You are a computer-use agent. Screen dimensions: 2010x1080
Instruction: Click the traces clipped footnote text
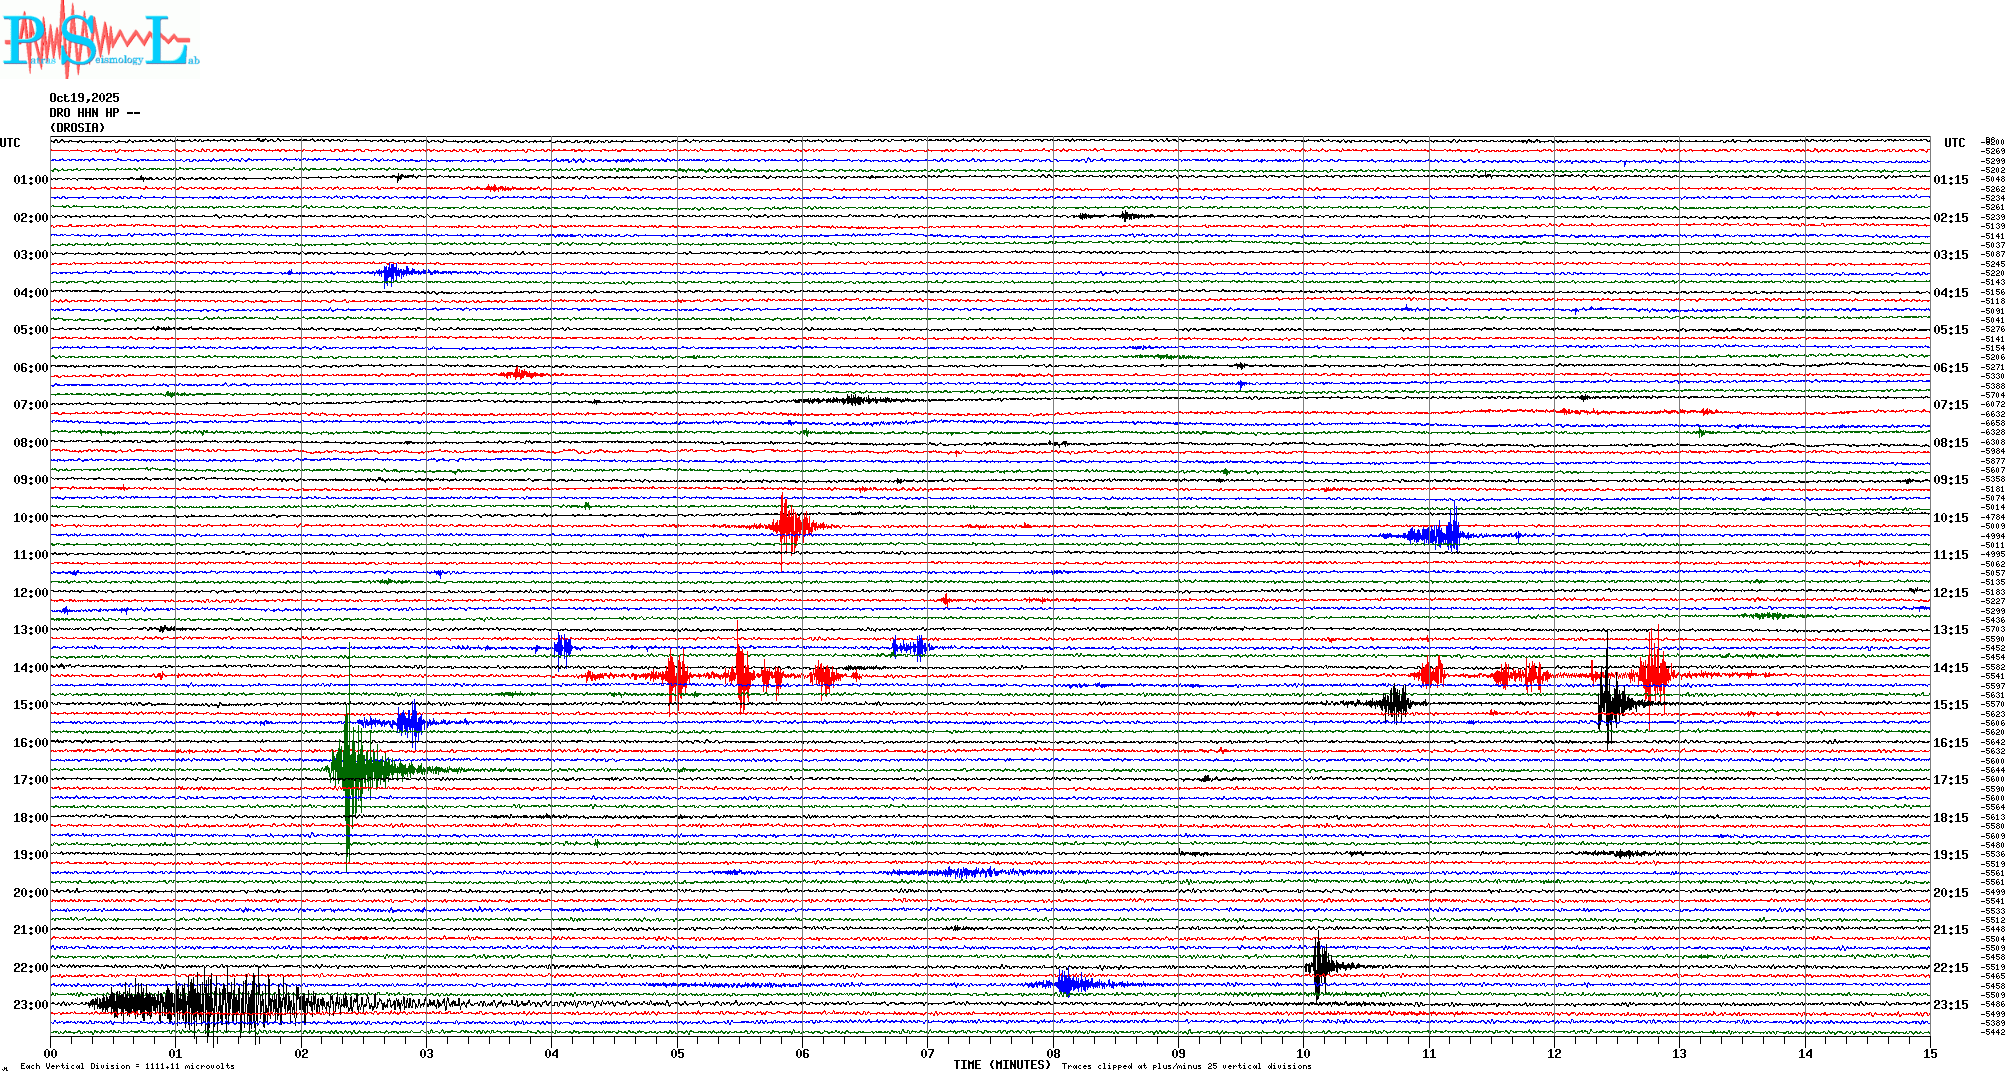click(x=1186, y=1066)
